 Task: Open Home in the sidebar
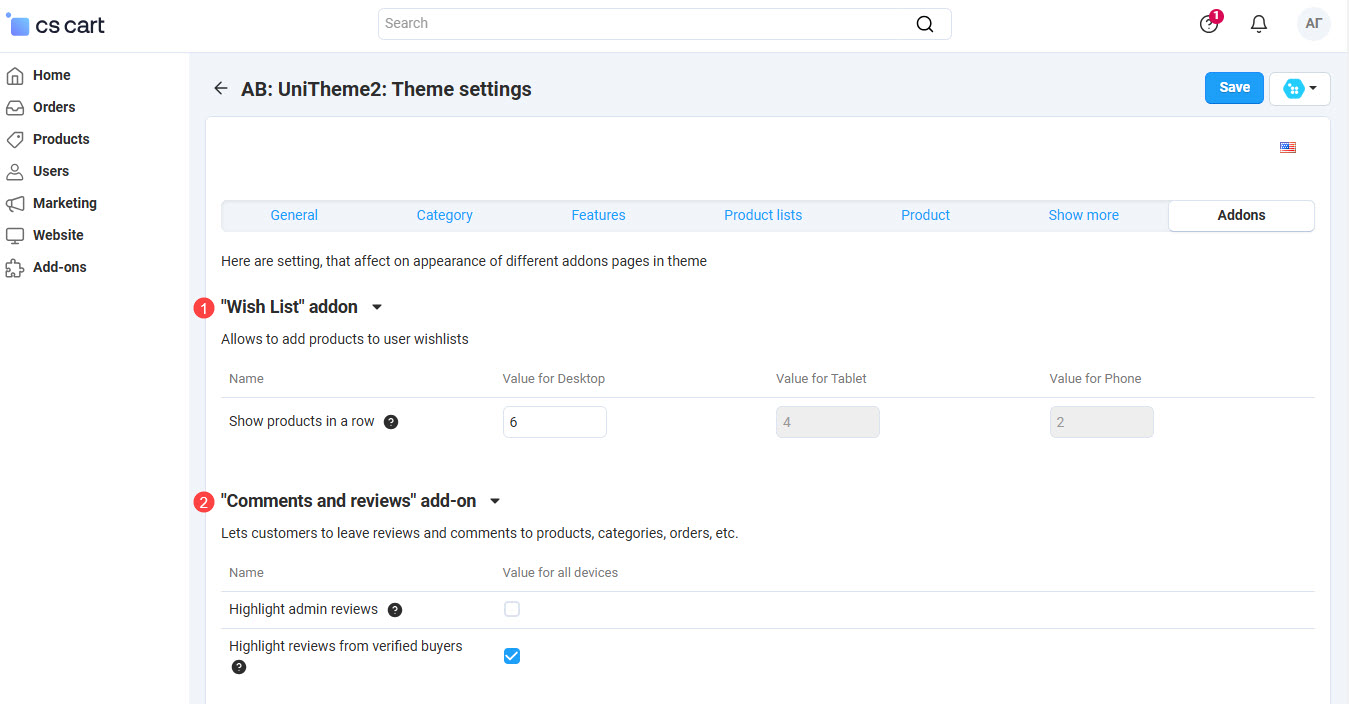click(x=52, y=75)
